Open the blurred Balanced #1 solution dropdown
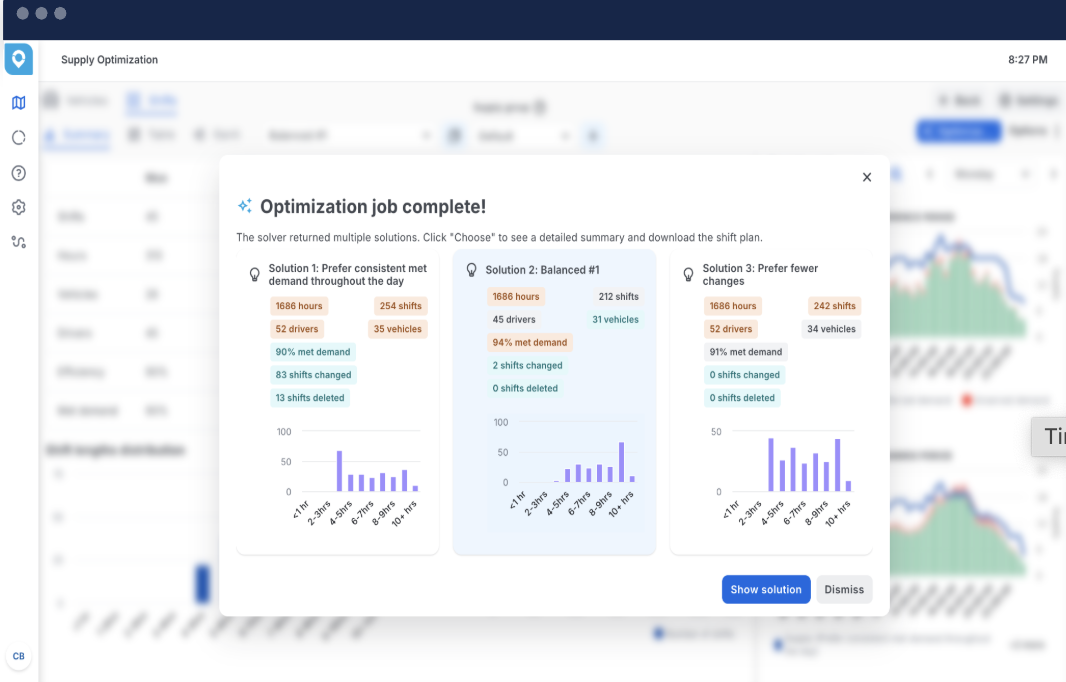Viewport: 1066px width, 682px height. pyautogui.click(x=349, y=135)
